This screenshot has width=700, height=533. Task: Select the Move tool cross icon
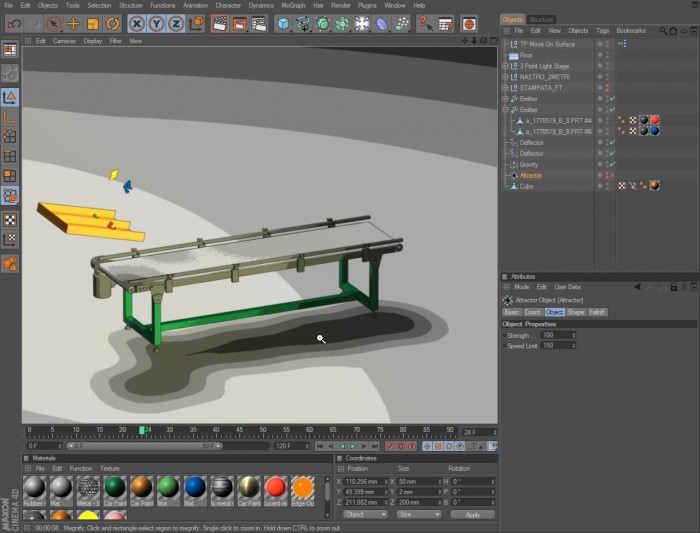(73, 24)
